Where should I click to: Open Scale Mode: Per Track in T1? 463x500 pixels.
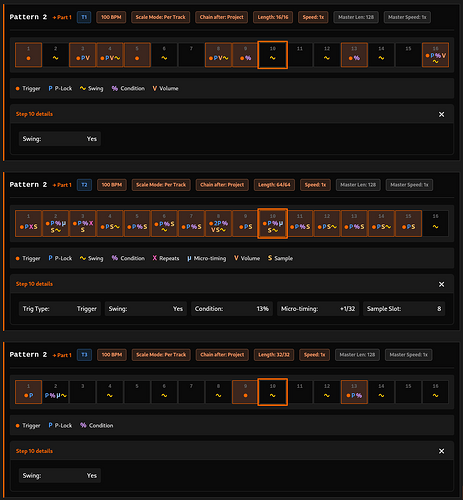point(160,17)
